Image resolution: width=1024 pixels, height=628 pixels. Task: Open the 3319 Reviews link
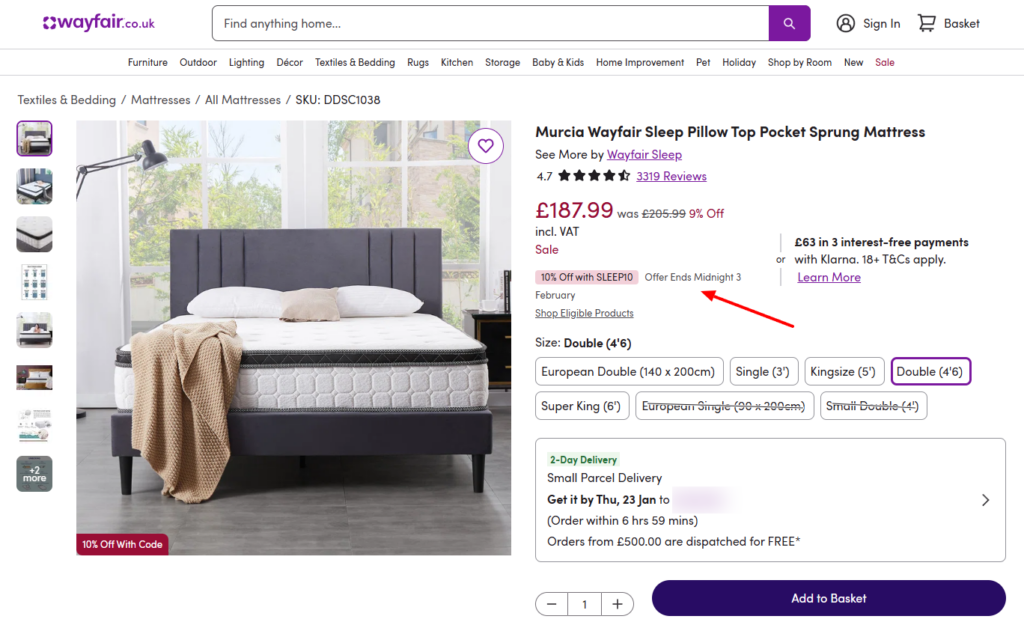[x=671, y=175]
